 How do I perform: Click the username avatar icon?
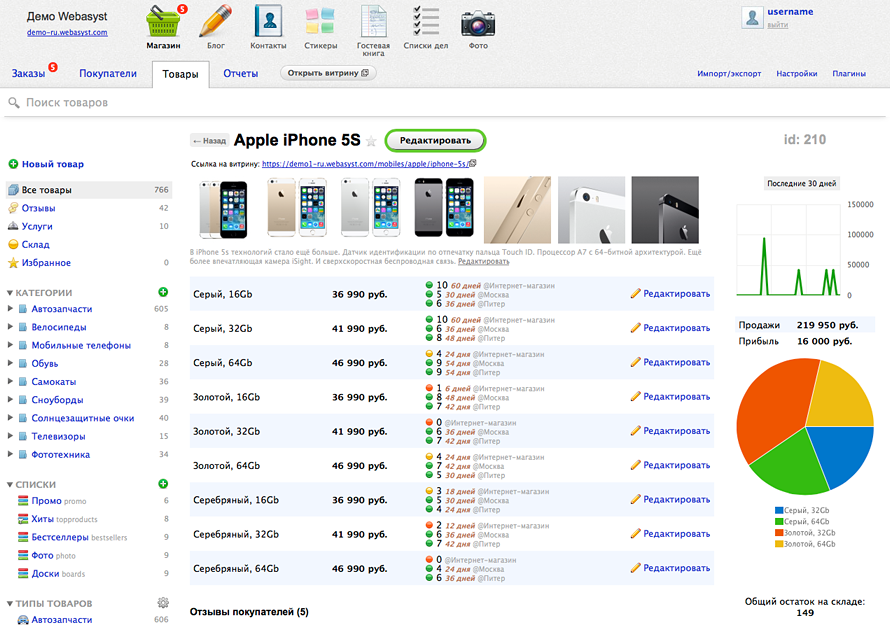coord(752,18)
